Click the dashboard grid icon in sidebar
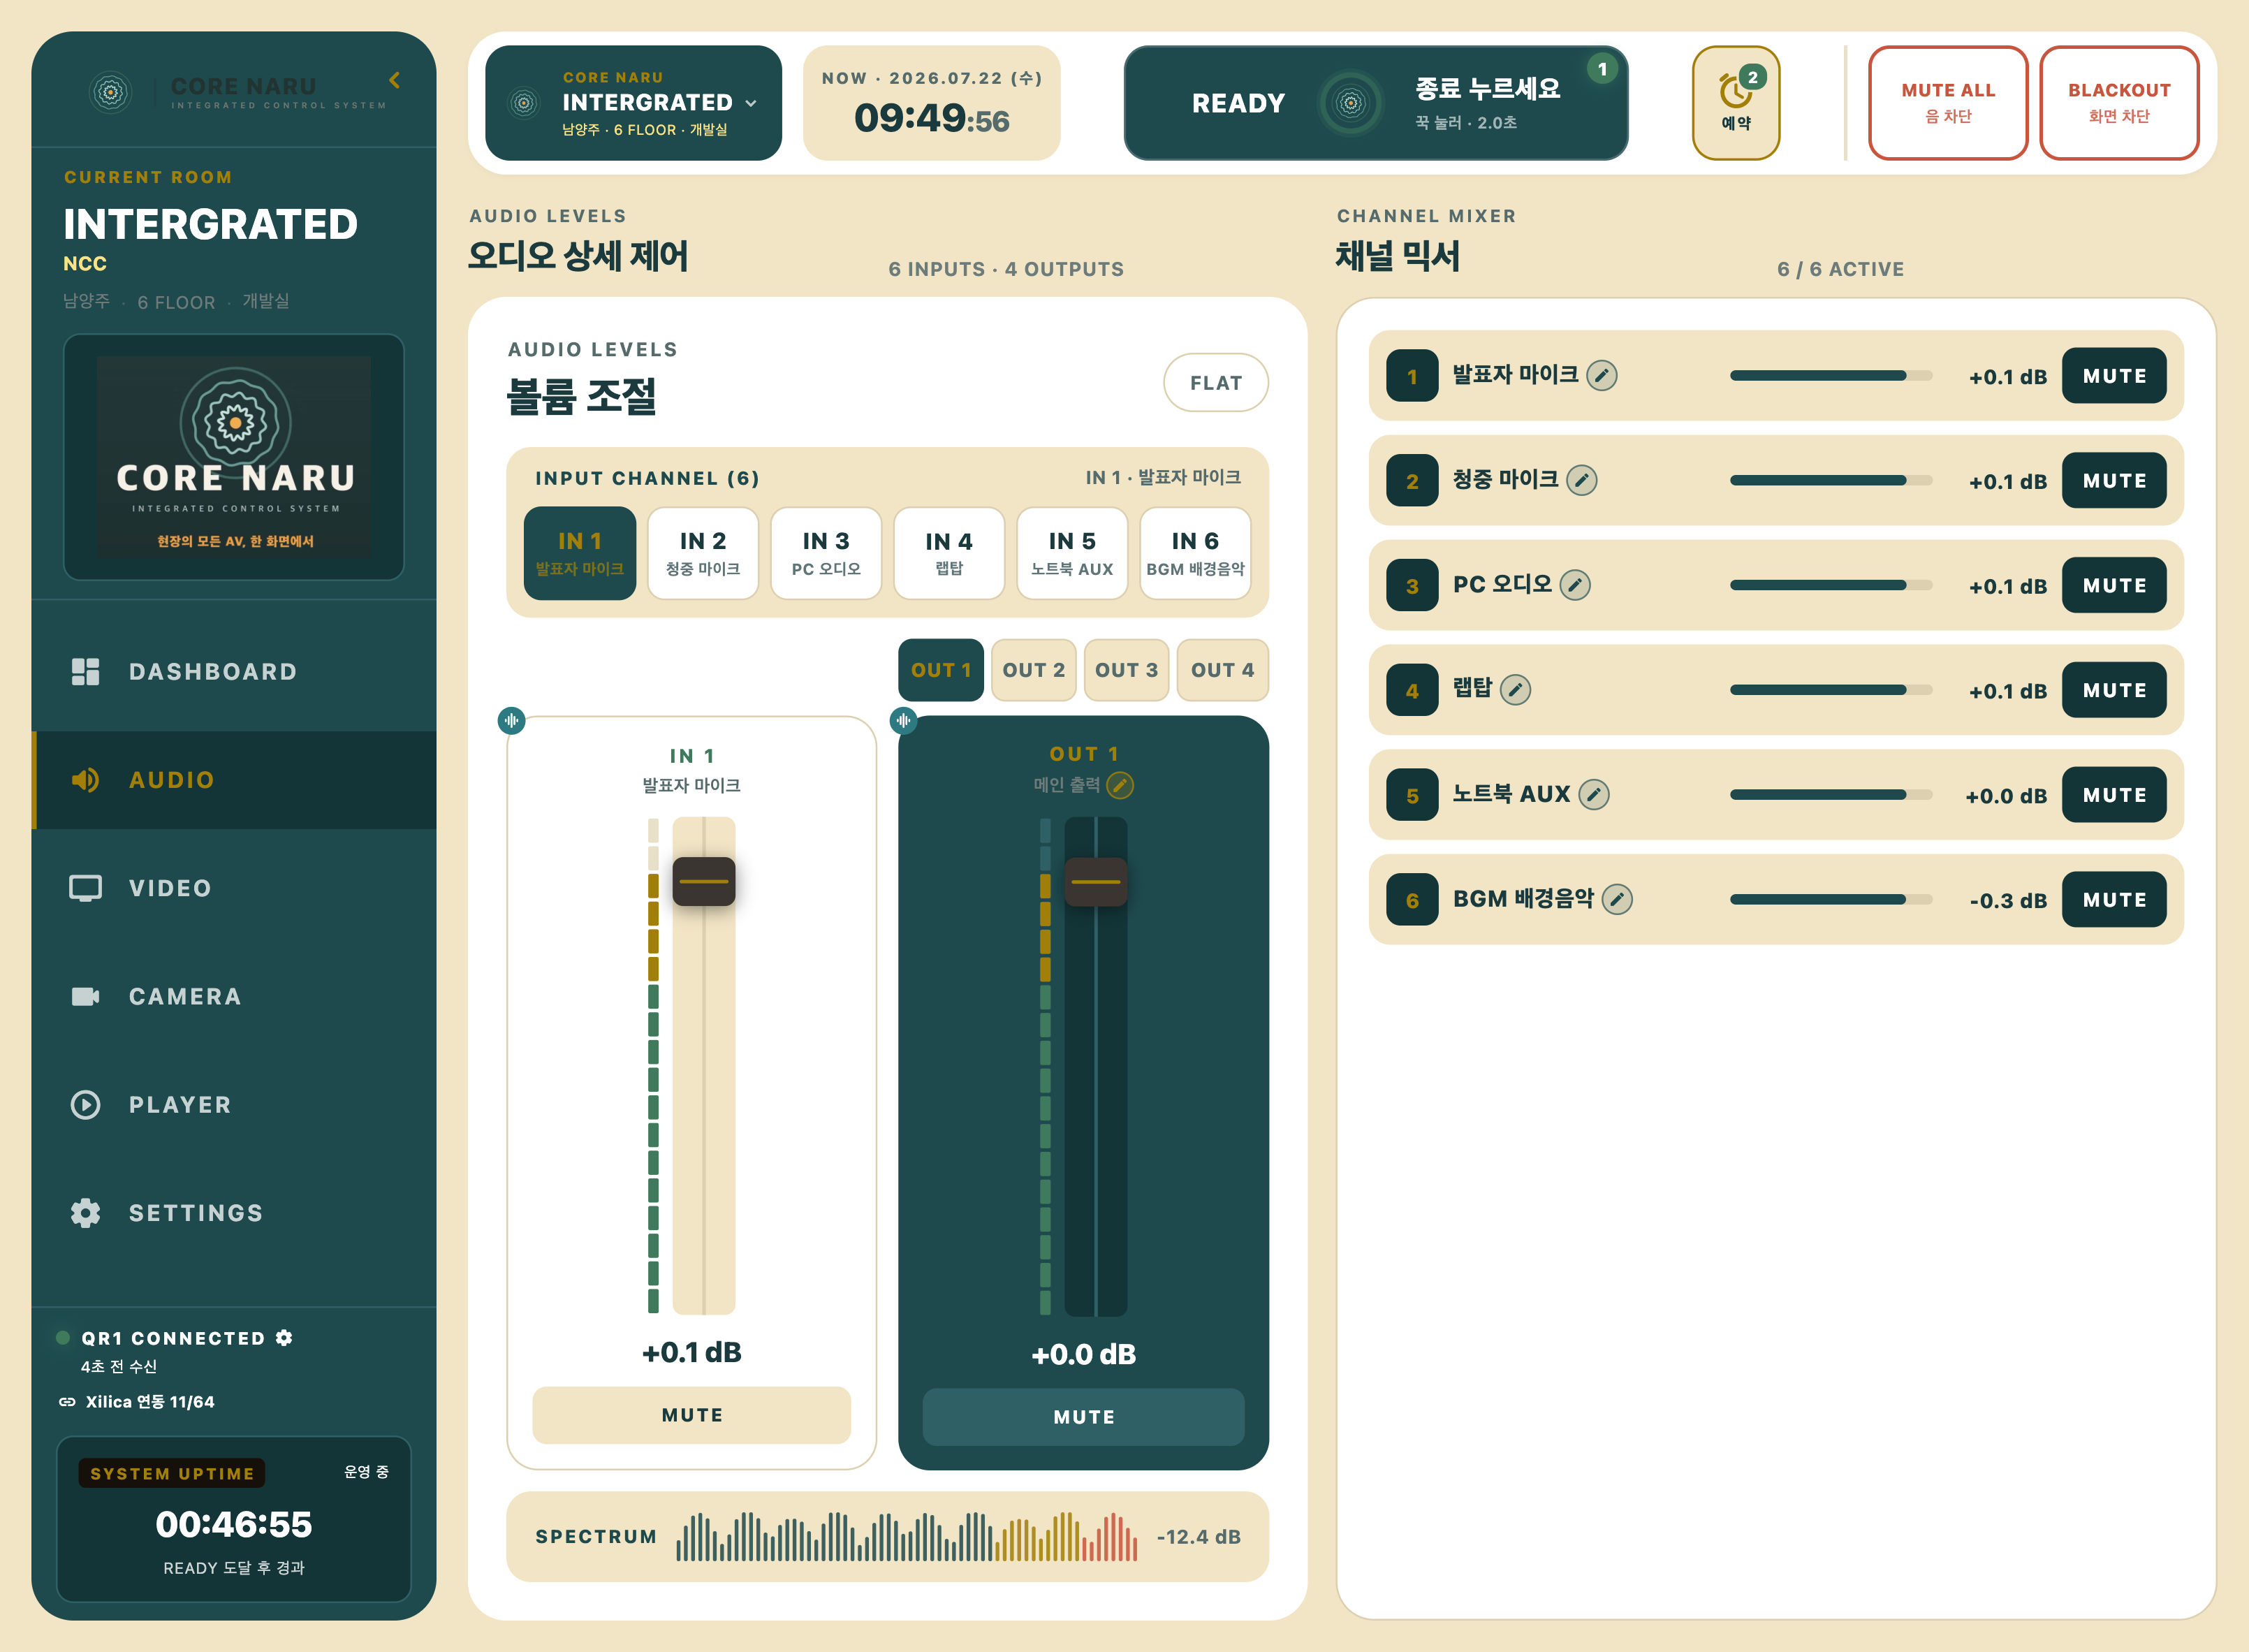The image size is (2249, 1652). coord(86,672)
